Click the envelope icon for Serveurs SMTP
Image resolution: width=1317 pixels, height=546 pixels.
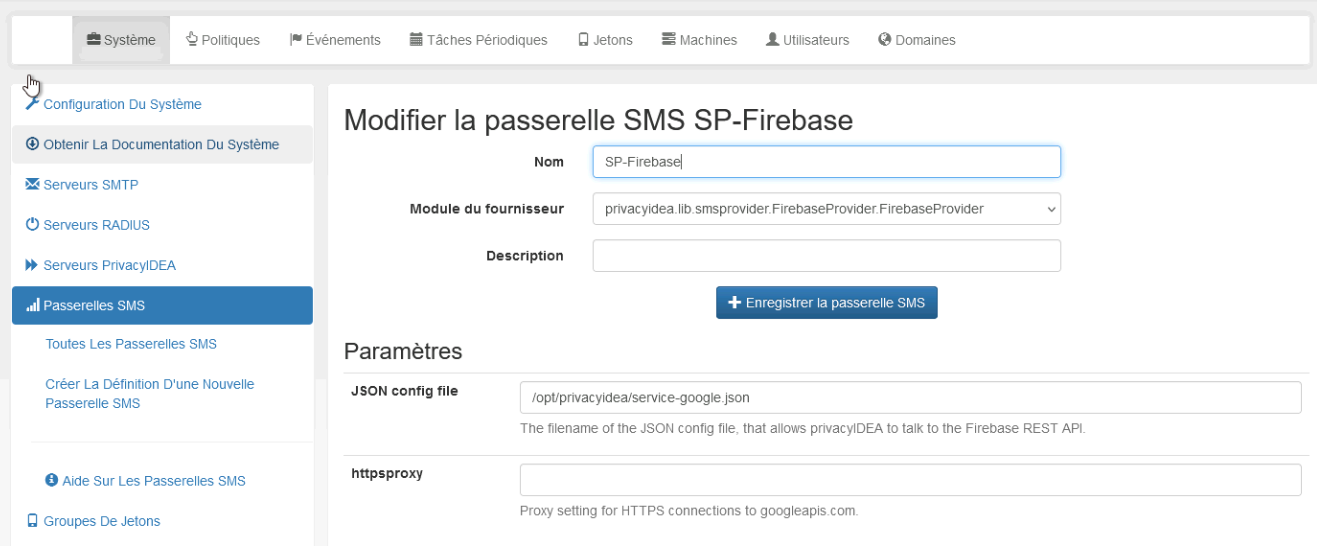(32, 184)
